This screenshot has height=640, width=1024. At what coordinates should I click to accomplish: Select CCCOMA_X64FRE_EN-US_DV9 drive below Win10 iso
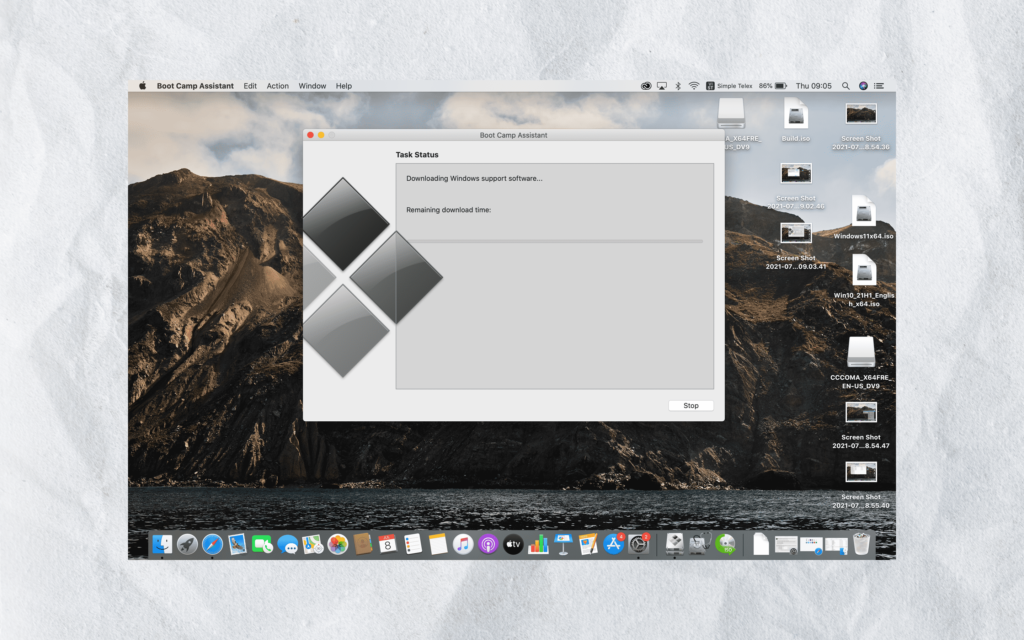click(x=861, y=362)
